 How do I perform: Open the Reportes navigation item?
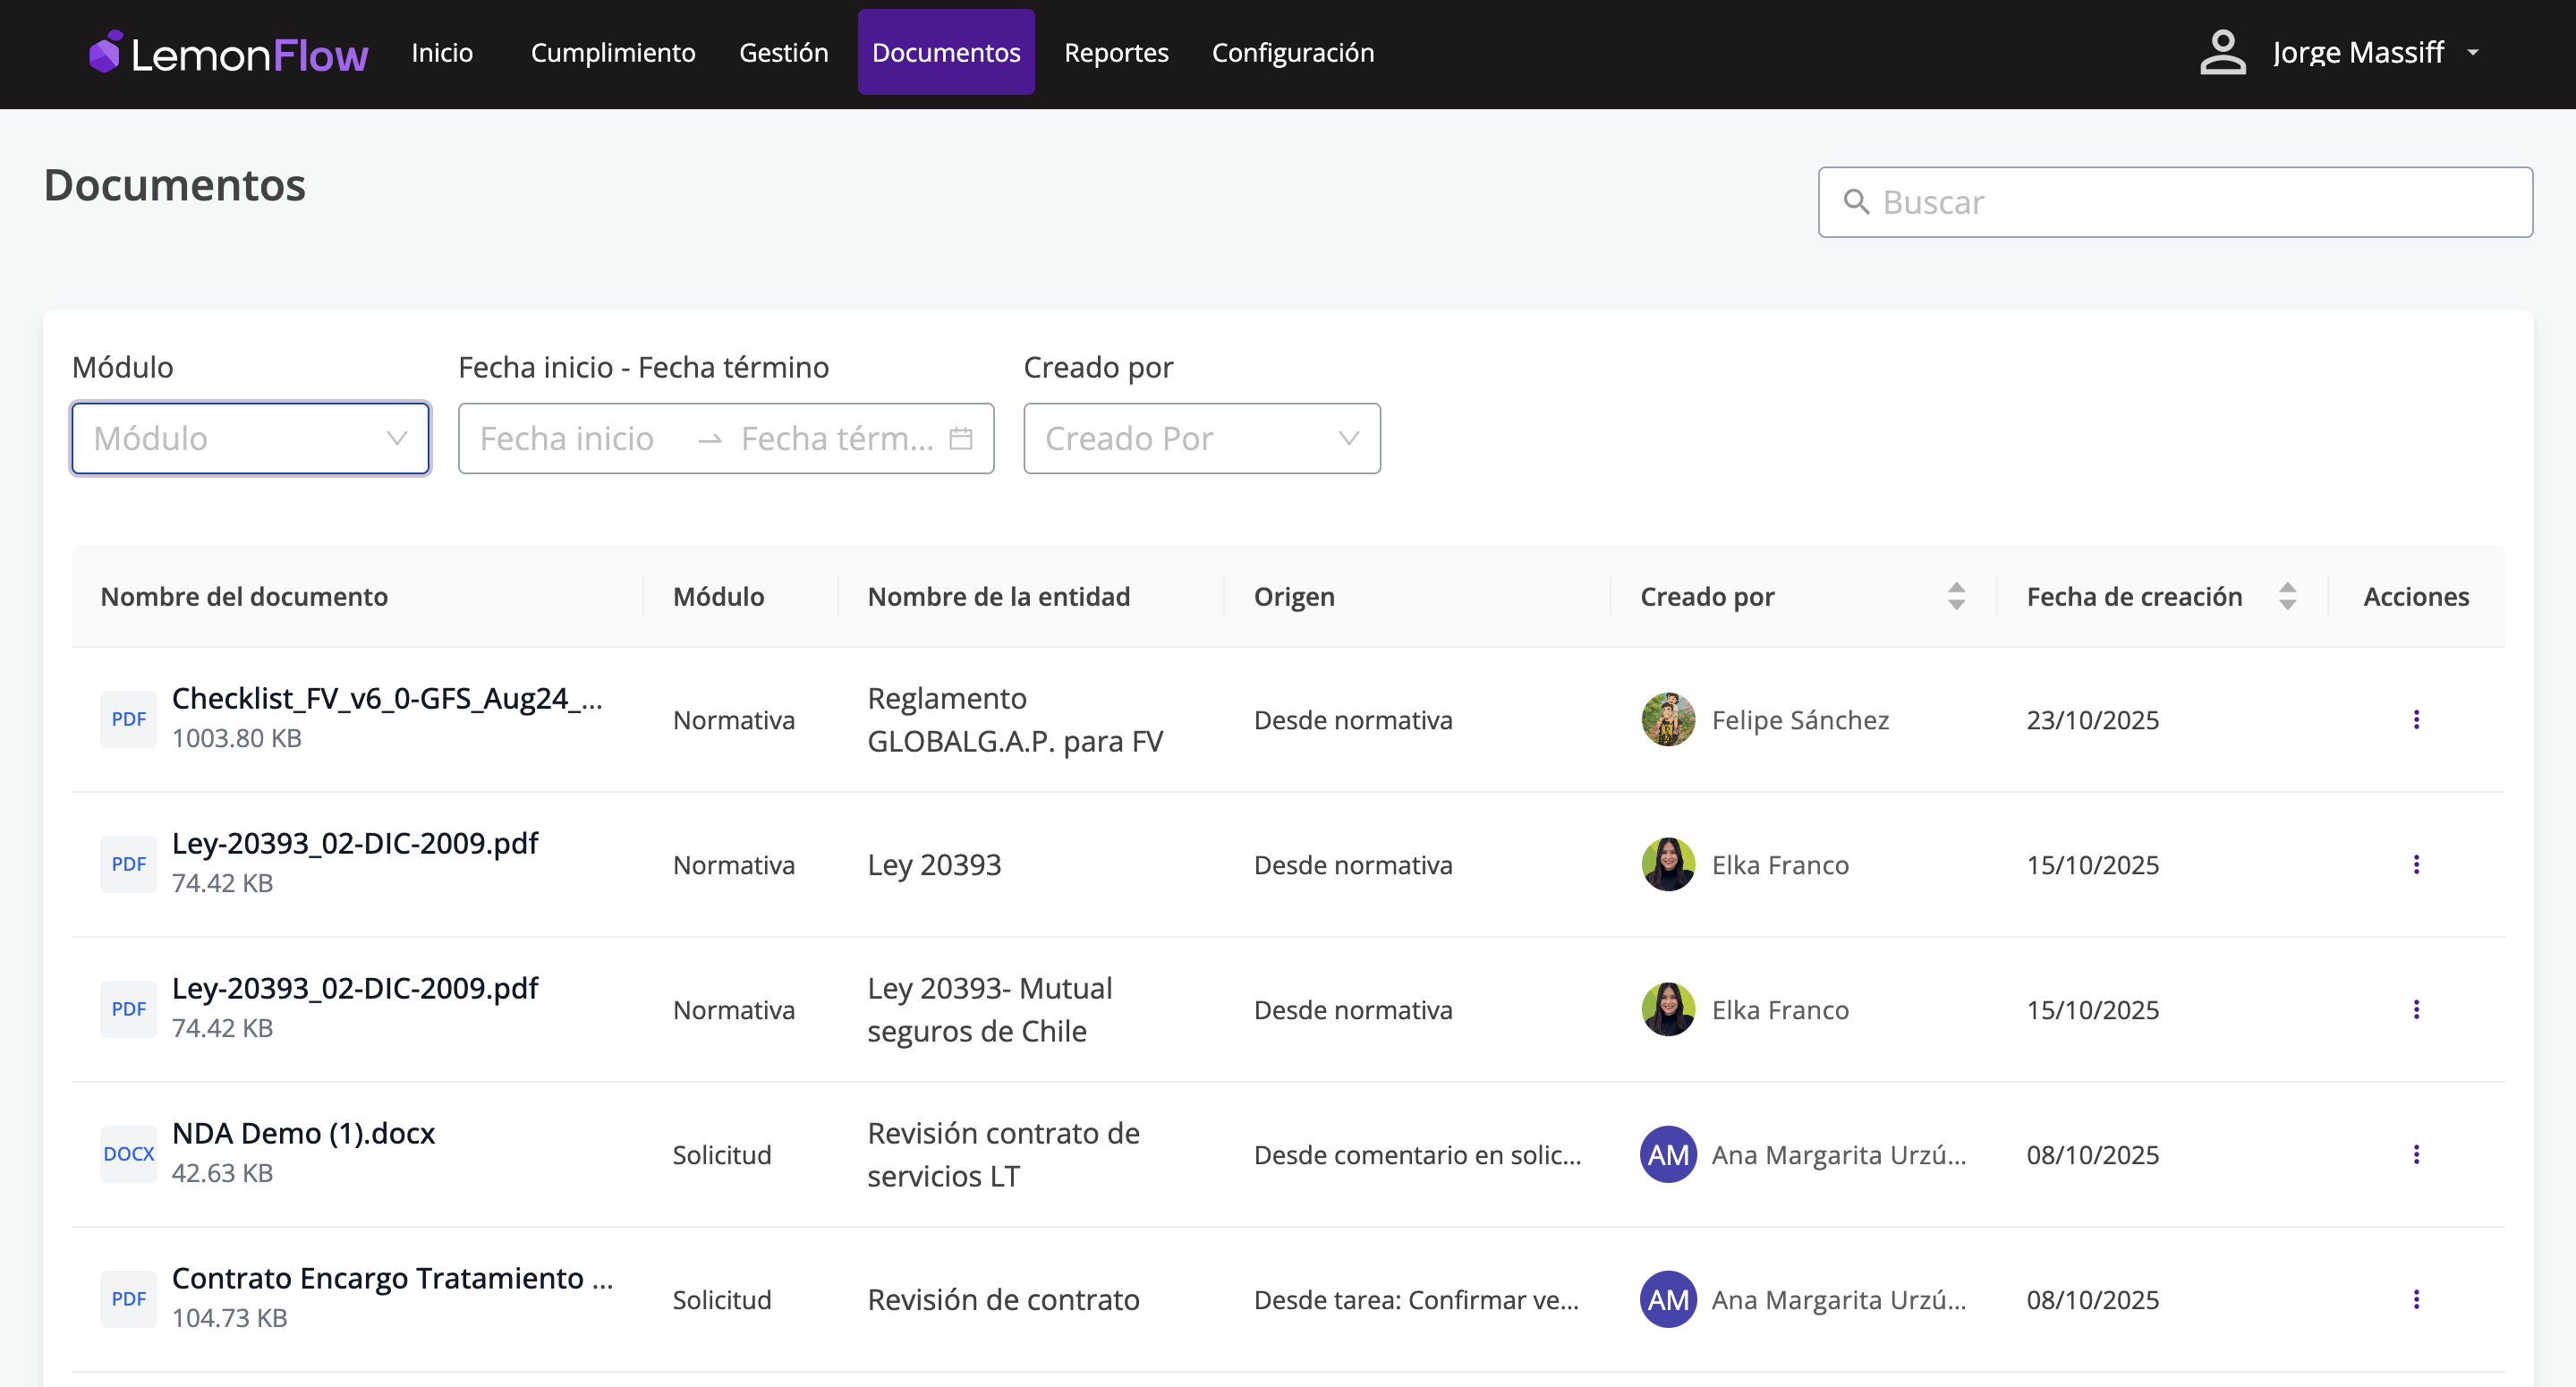tap(1116, 52)
